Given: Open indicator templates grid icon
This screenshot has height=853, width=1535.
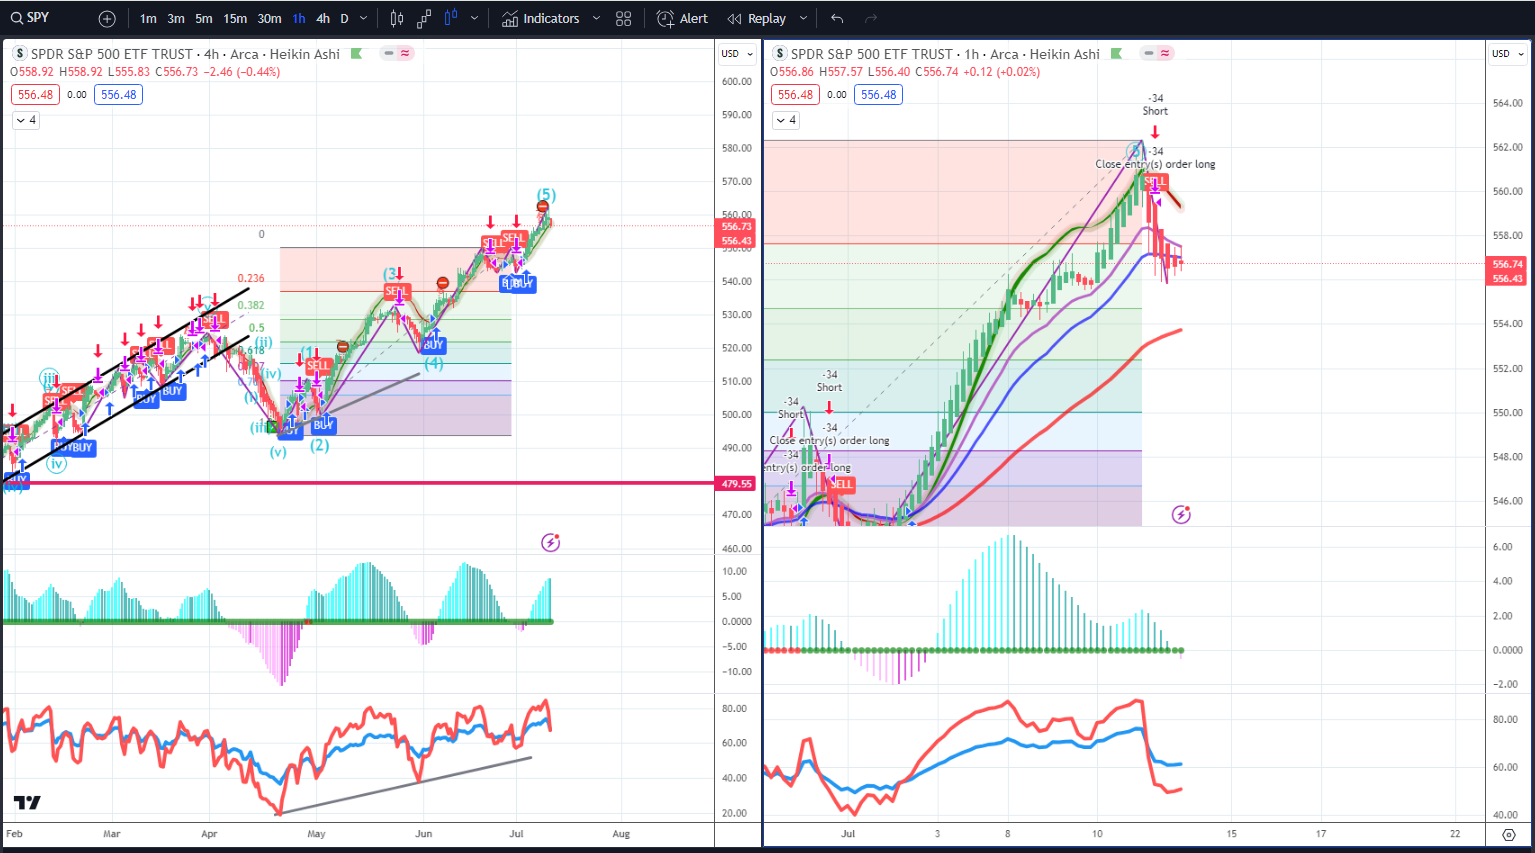Looking at the screenshot, I should (x=624, y=19).
